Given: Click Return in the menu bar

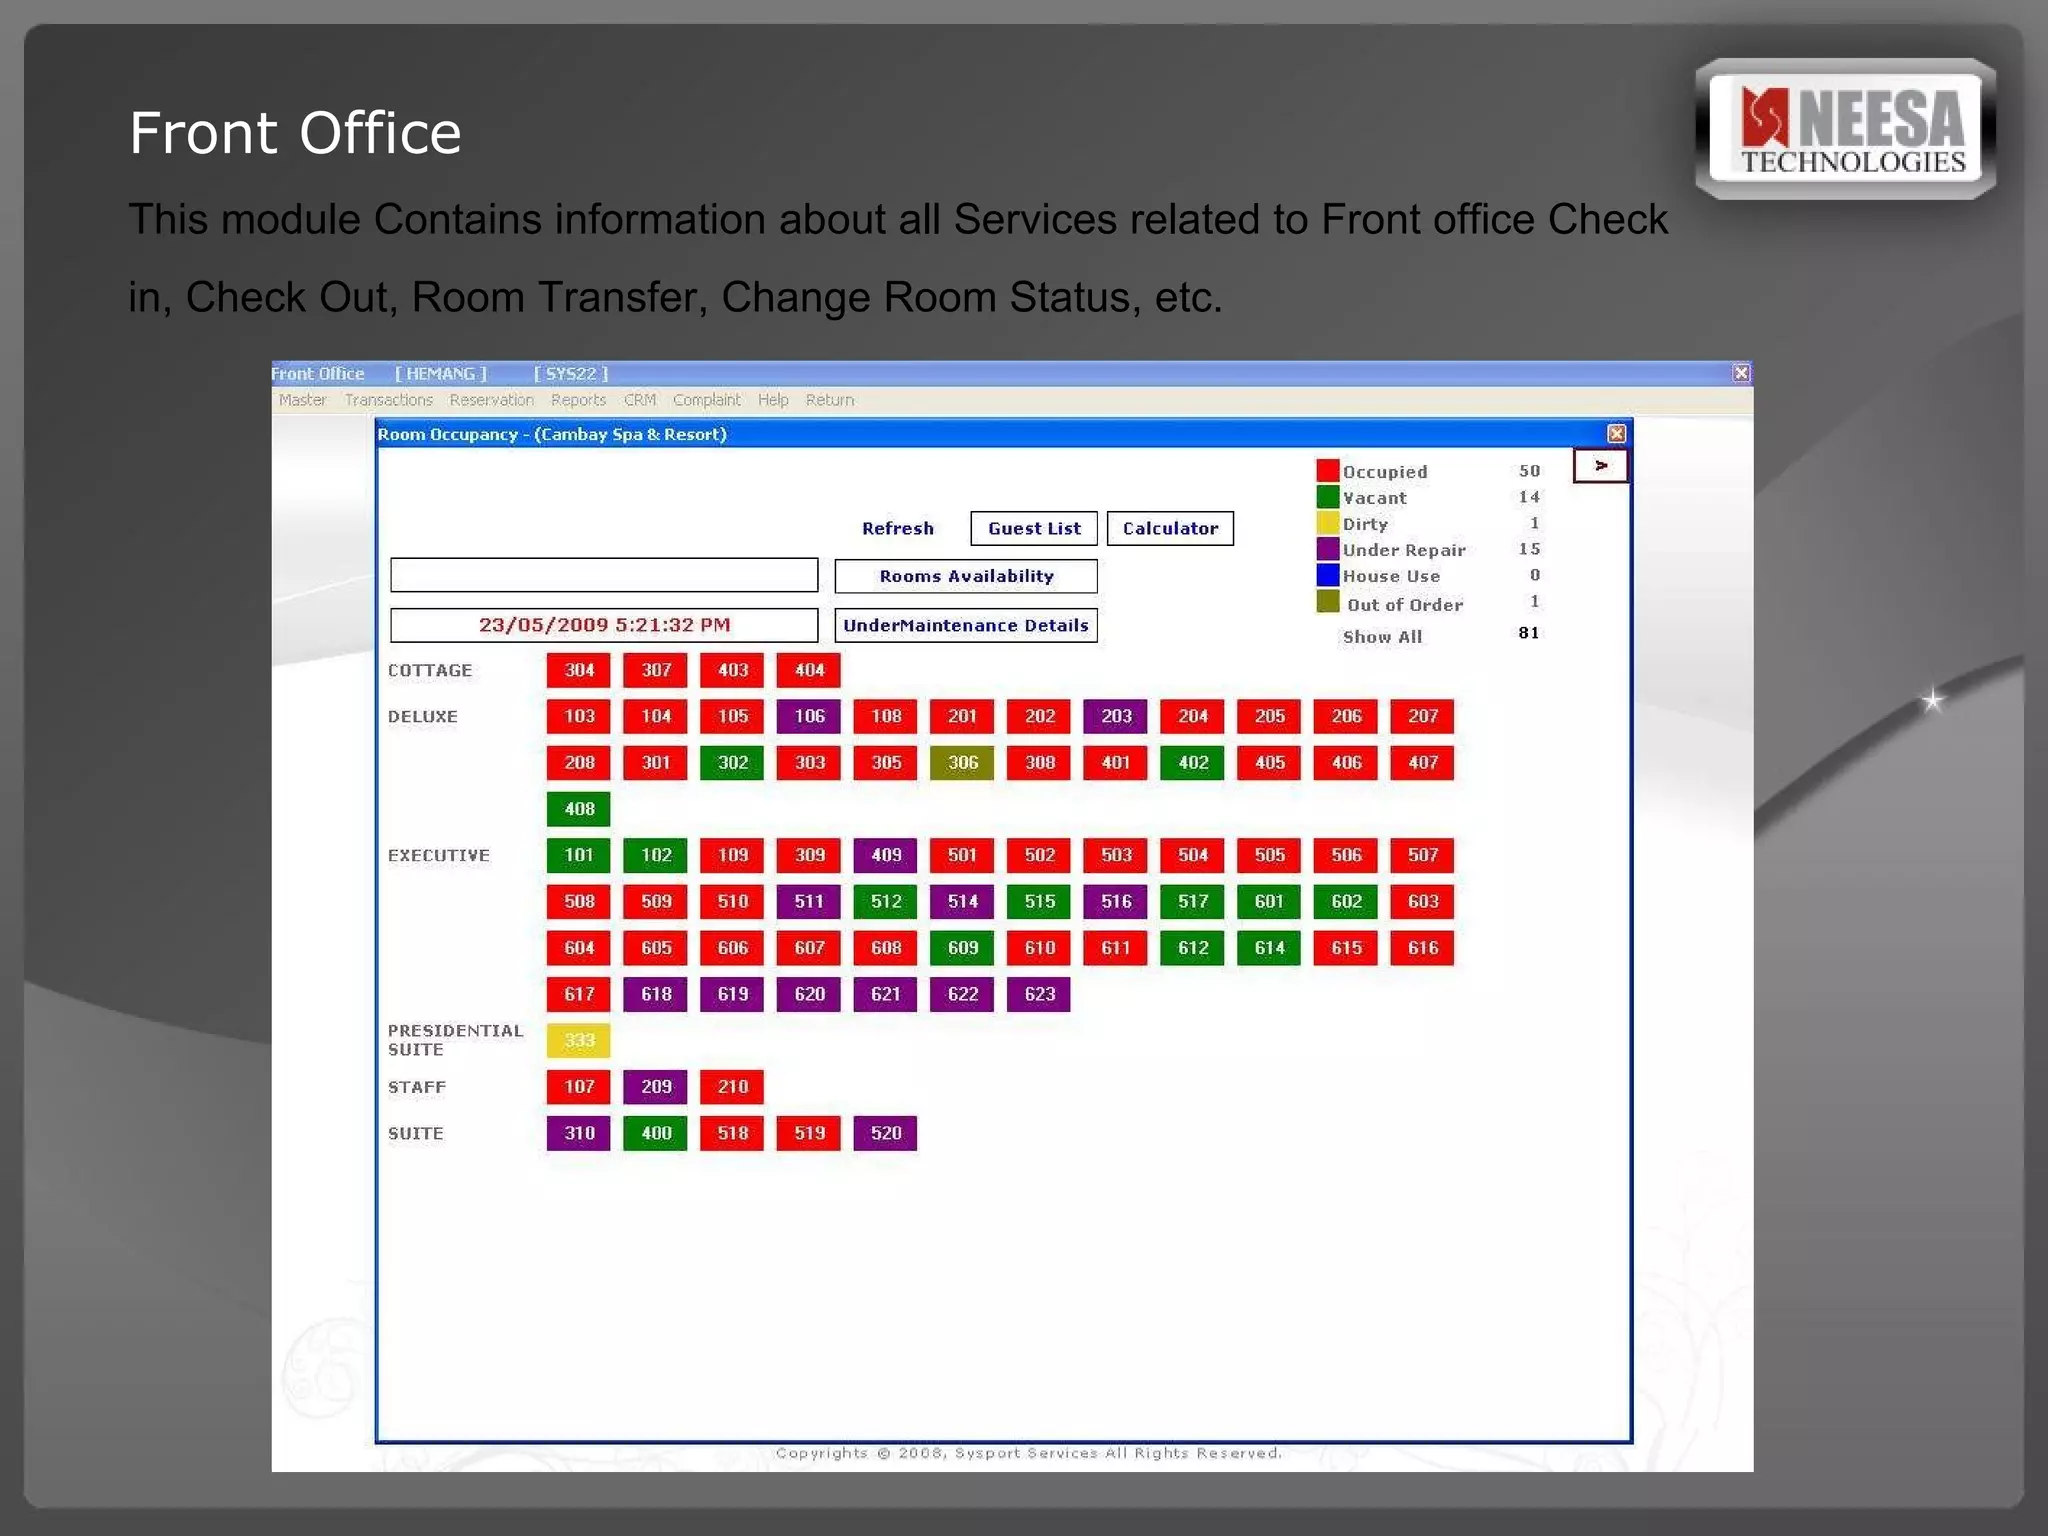Looking at the screenshot, I should tap(830, 400).
